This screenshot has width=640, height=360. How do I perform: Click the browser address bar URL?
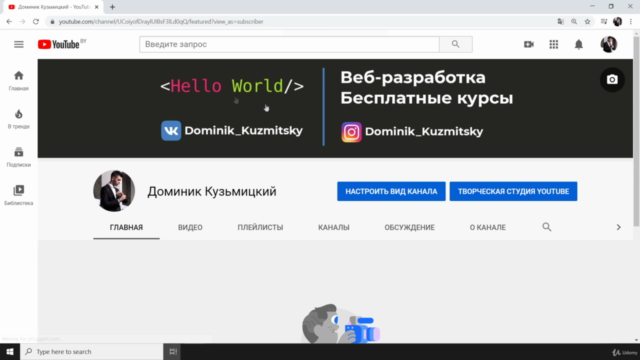click(x=161, y=22)
